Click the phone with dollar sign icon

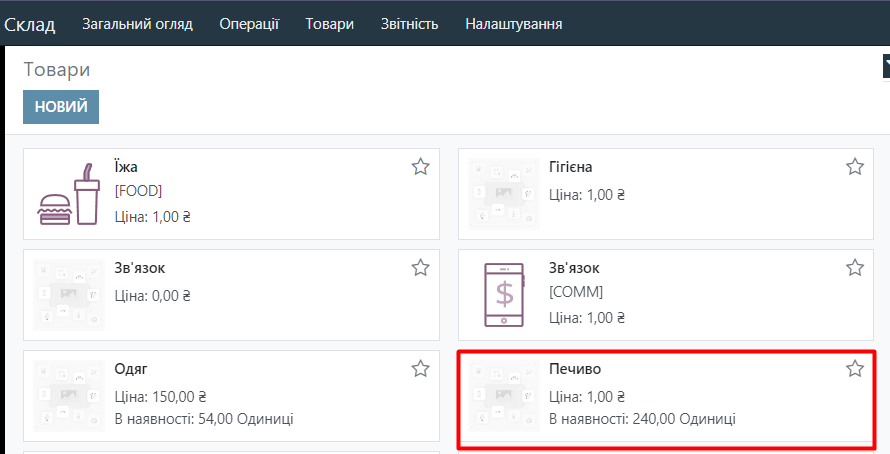click(x=503, y=295)
